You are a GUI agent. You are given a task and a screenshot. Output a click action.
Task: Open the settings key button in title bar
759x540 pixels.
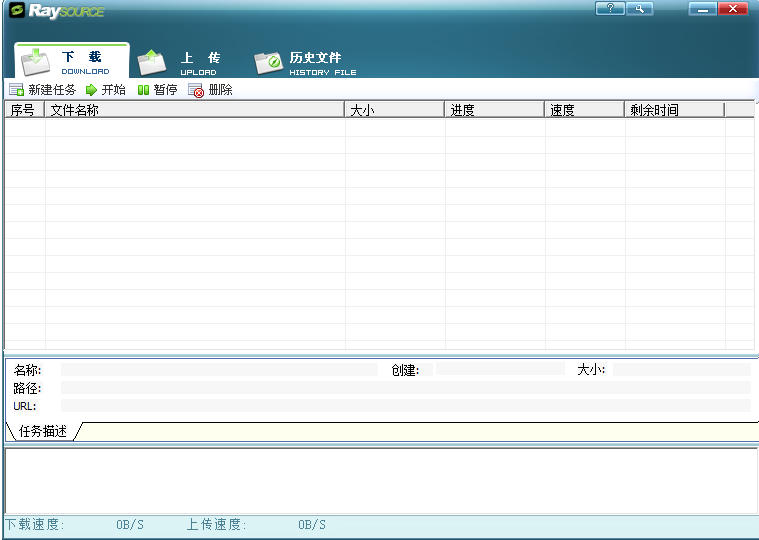pyautogui.click(x=638, y=9)
